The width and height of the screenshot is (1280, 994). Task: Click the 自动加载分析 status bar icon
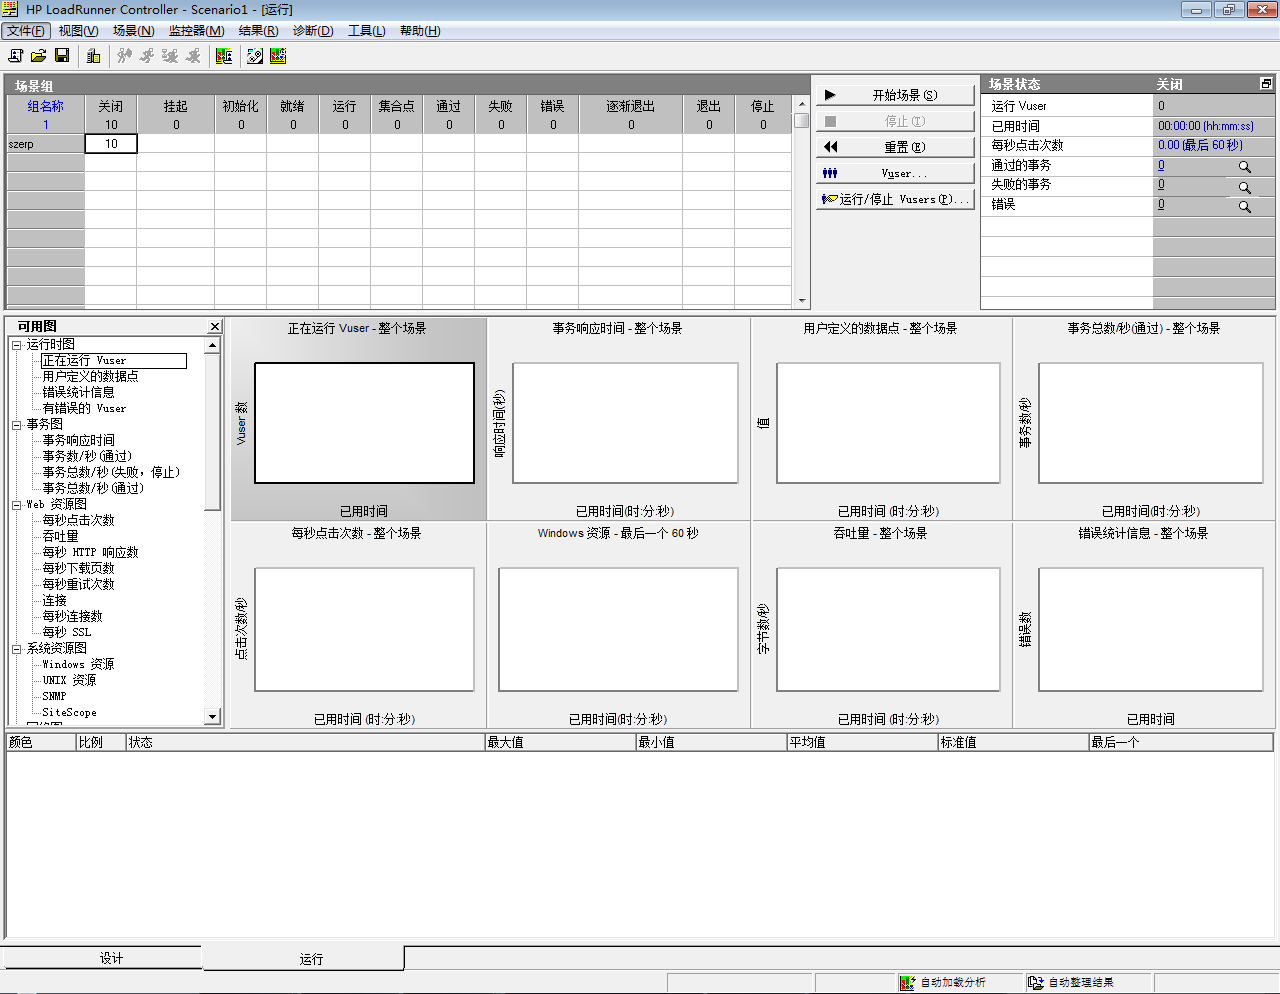tap(907, 983)
